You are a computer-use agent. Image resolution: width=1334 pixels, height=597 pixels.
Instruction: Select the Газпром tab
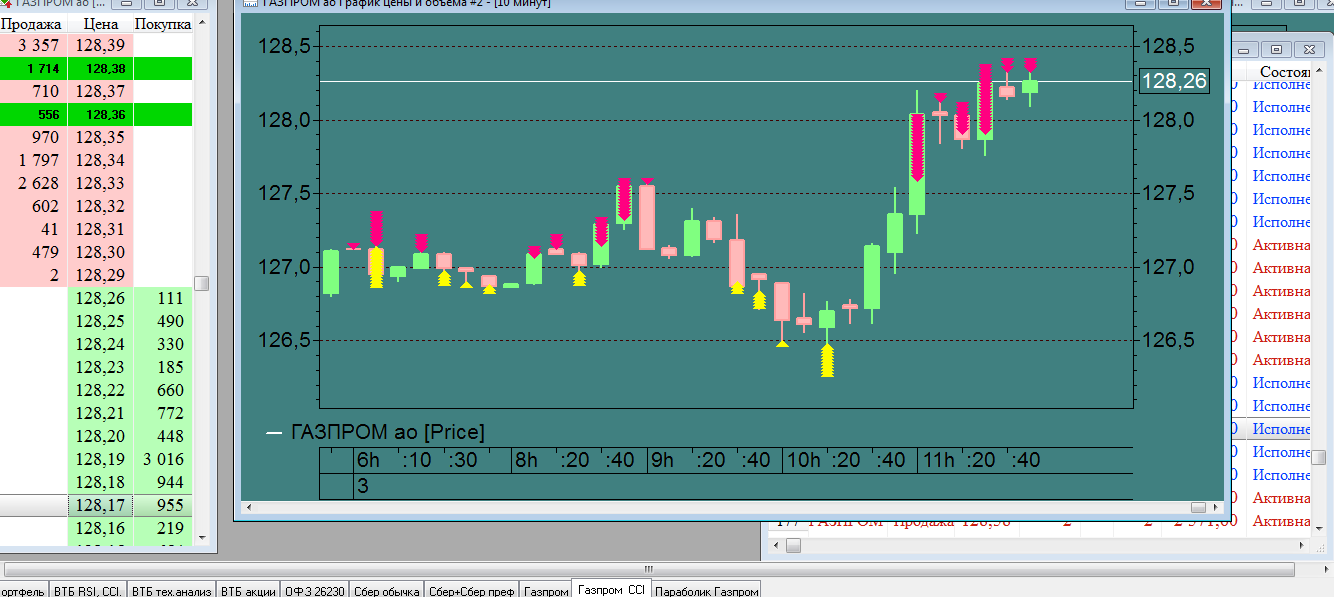(x=546, y=590)
